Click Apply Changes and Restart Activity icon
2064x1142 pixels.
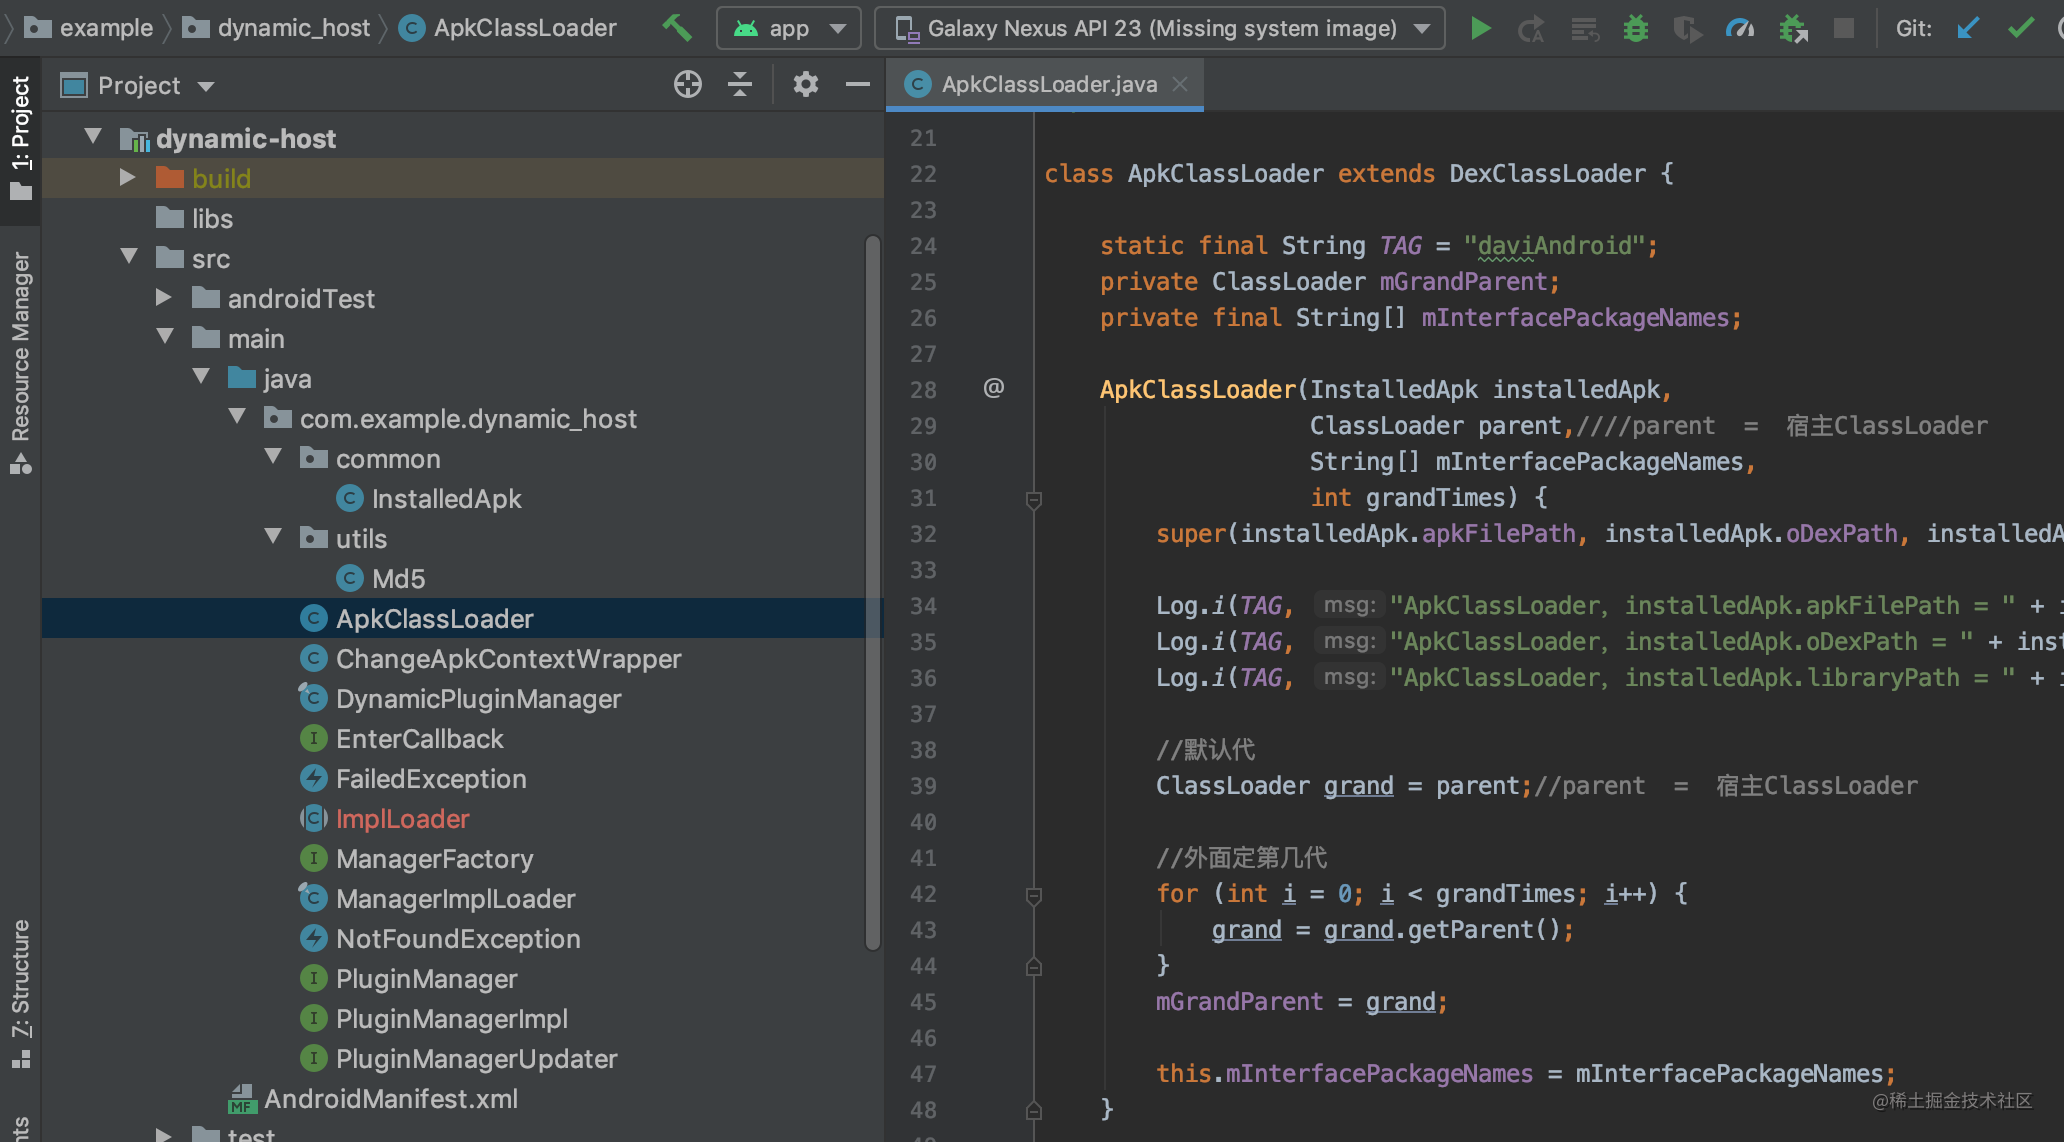[x=1531, y=29]
